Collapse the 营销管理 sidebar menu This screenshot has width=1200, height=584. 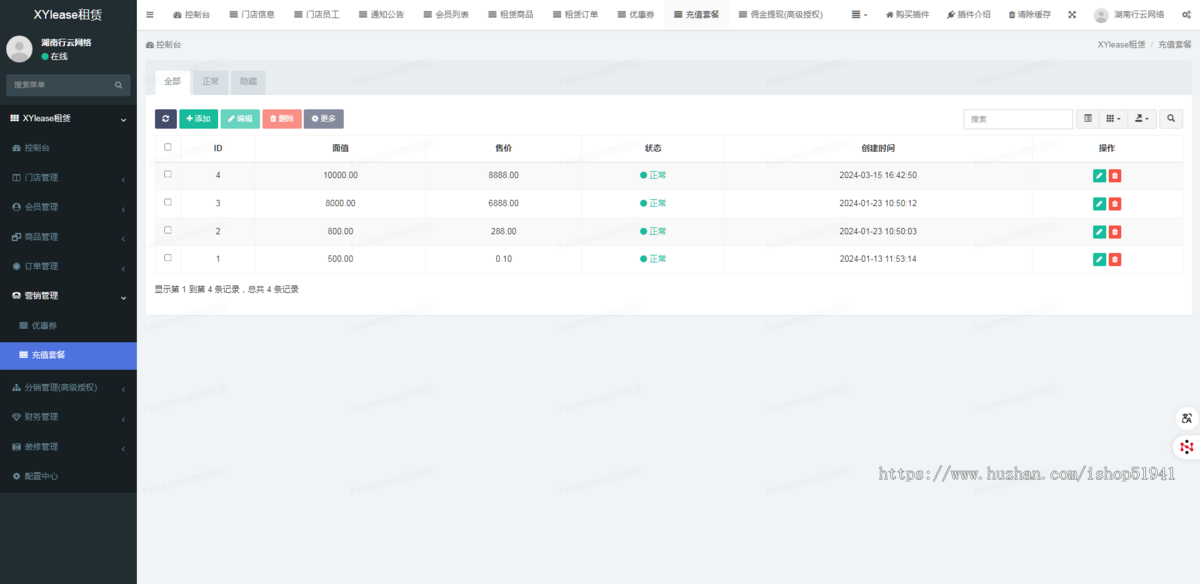68,296
